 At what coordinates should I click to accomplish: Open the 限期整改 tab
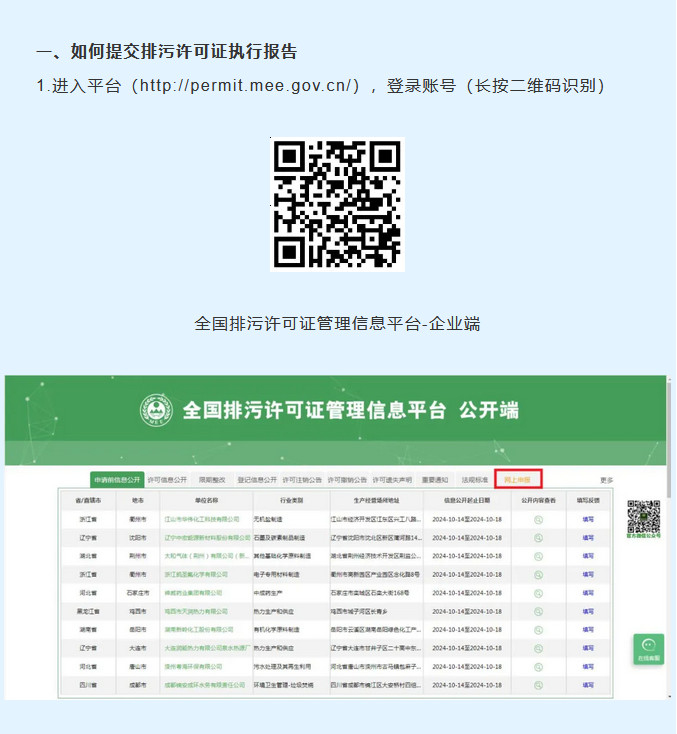pyautogui.click(x=212, y=480)
